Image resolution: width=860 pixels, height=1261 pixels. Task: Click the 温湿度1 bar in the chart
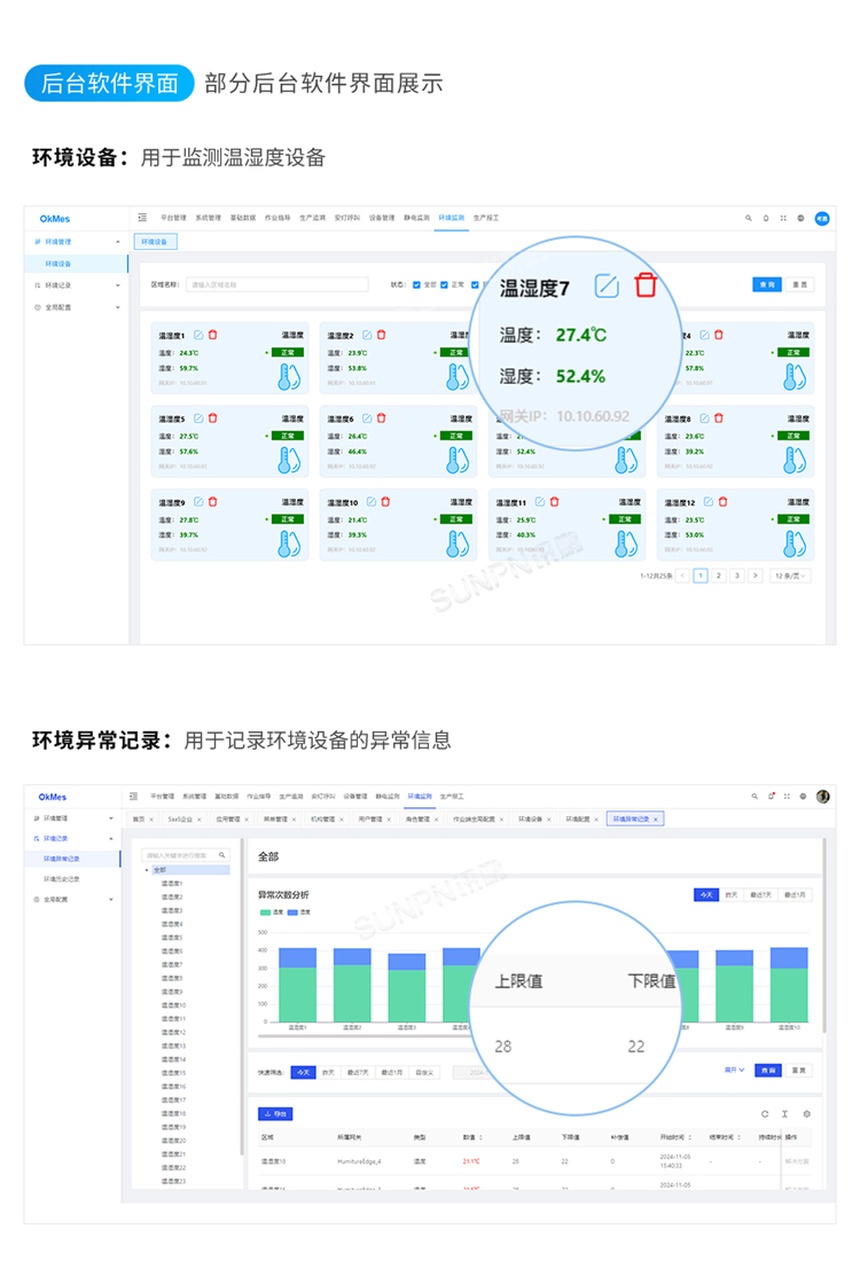point(298,984)
